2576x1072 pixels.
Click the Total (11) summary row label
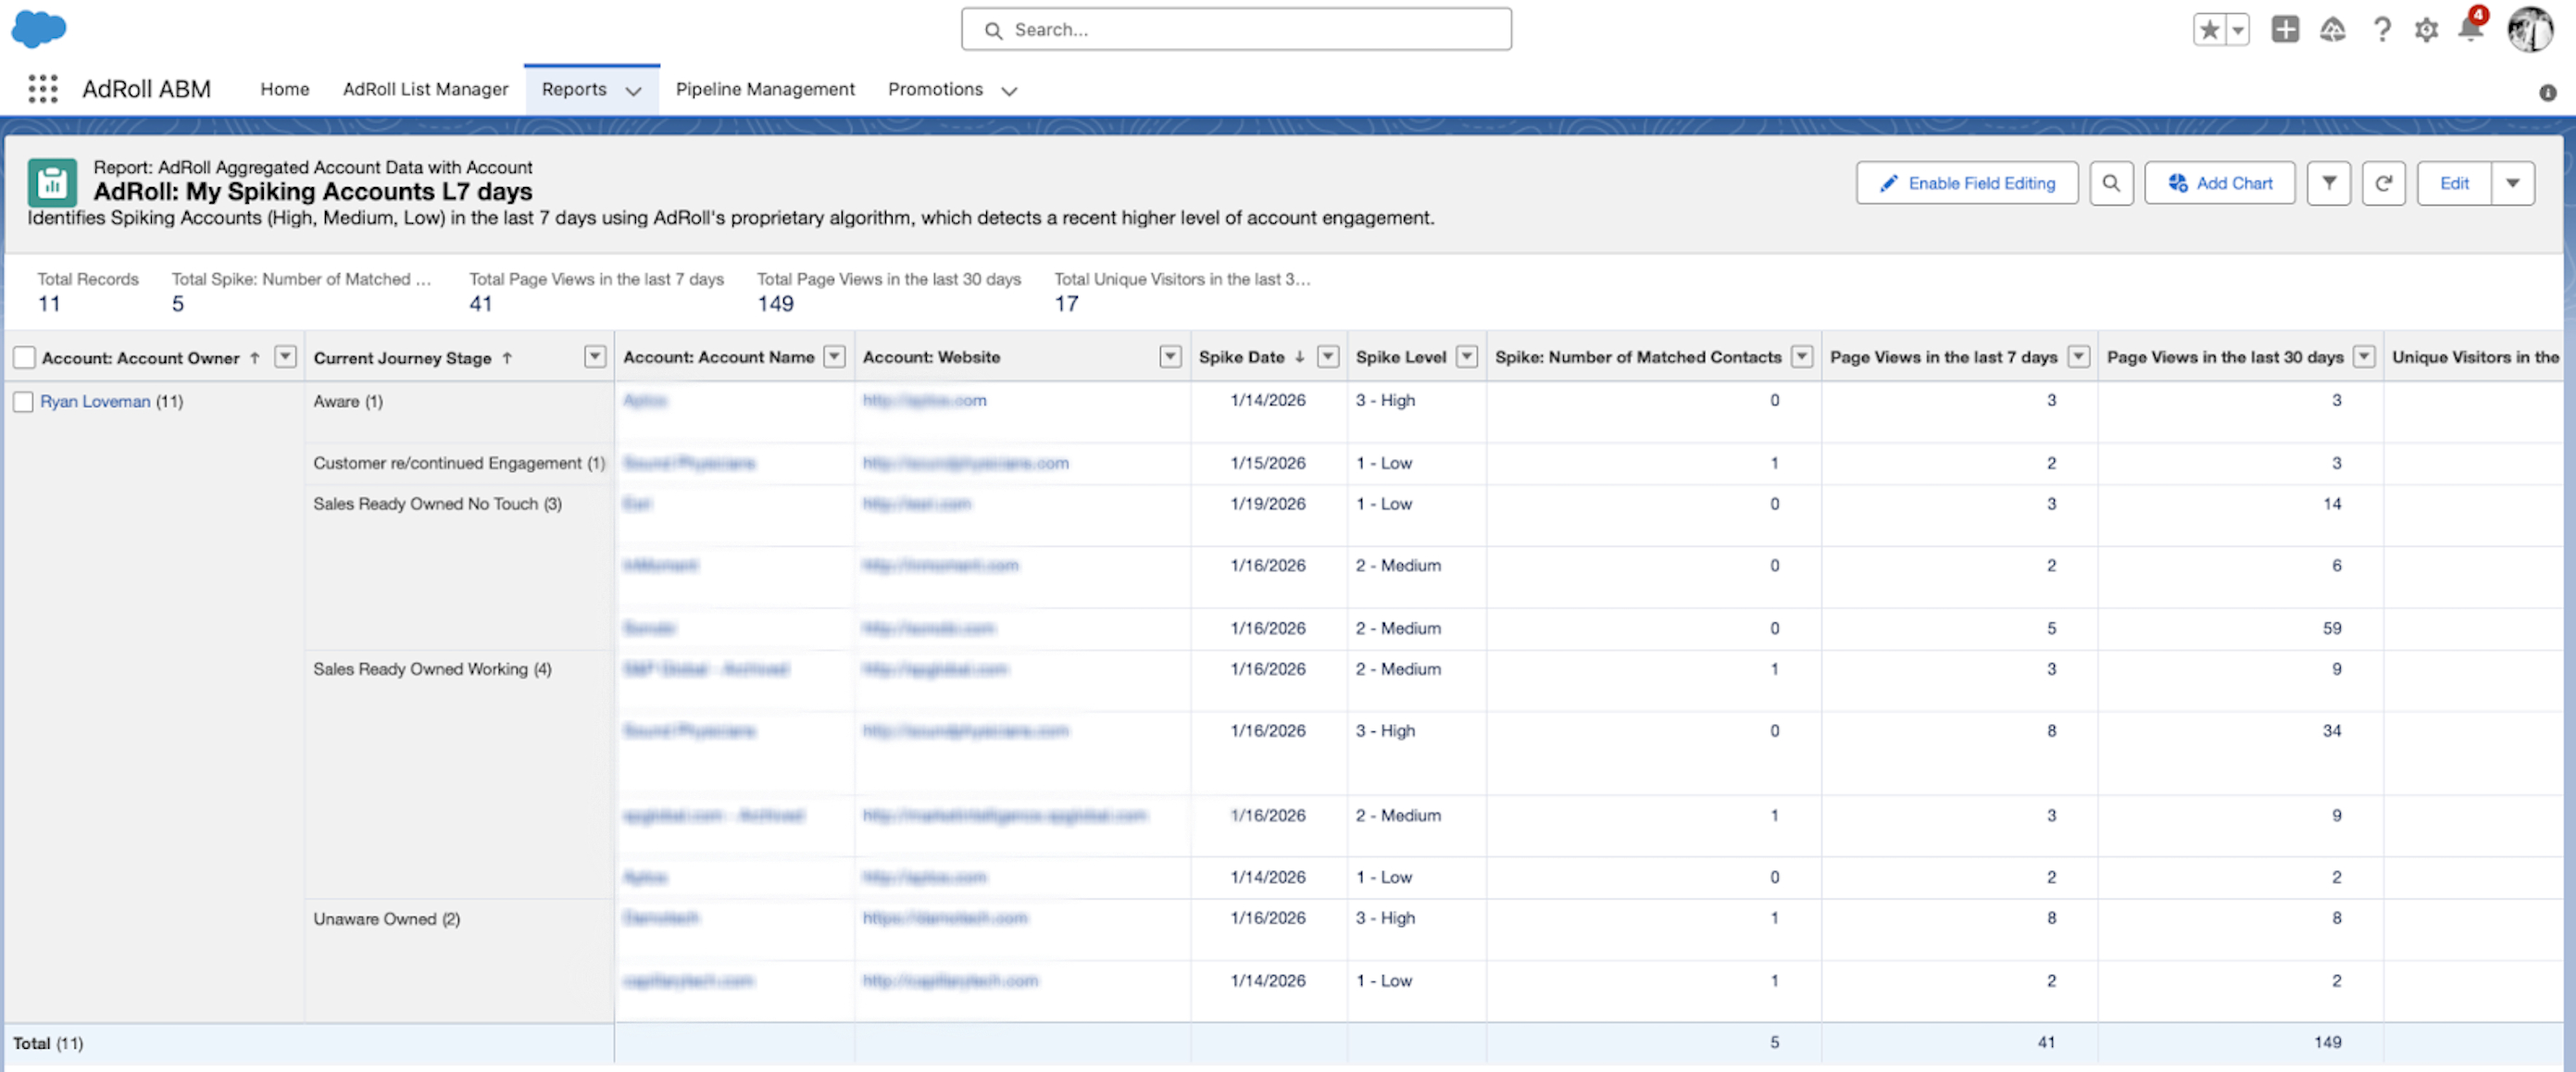(x=48, y=1043)
